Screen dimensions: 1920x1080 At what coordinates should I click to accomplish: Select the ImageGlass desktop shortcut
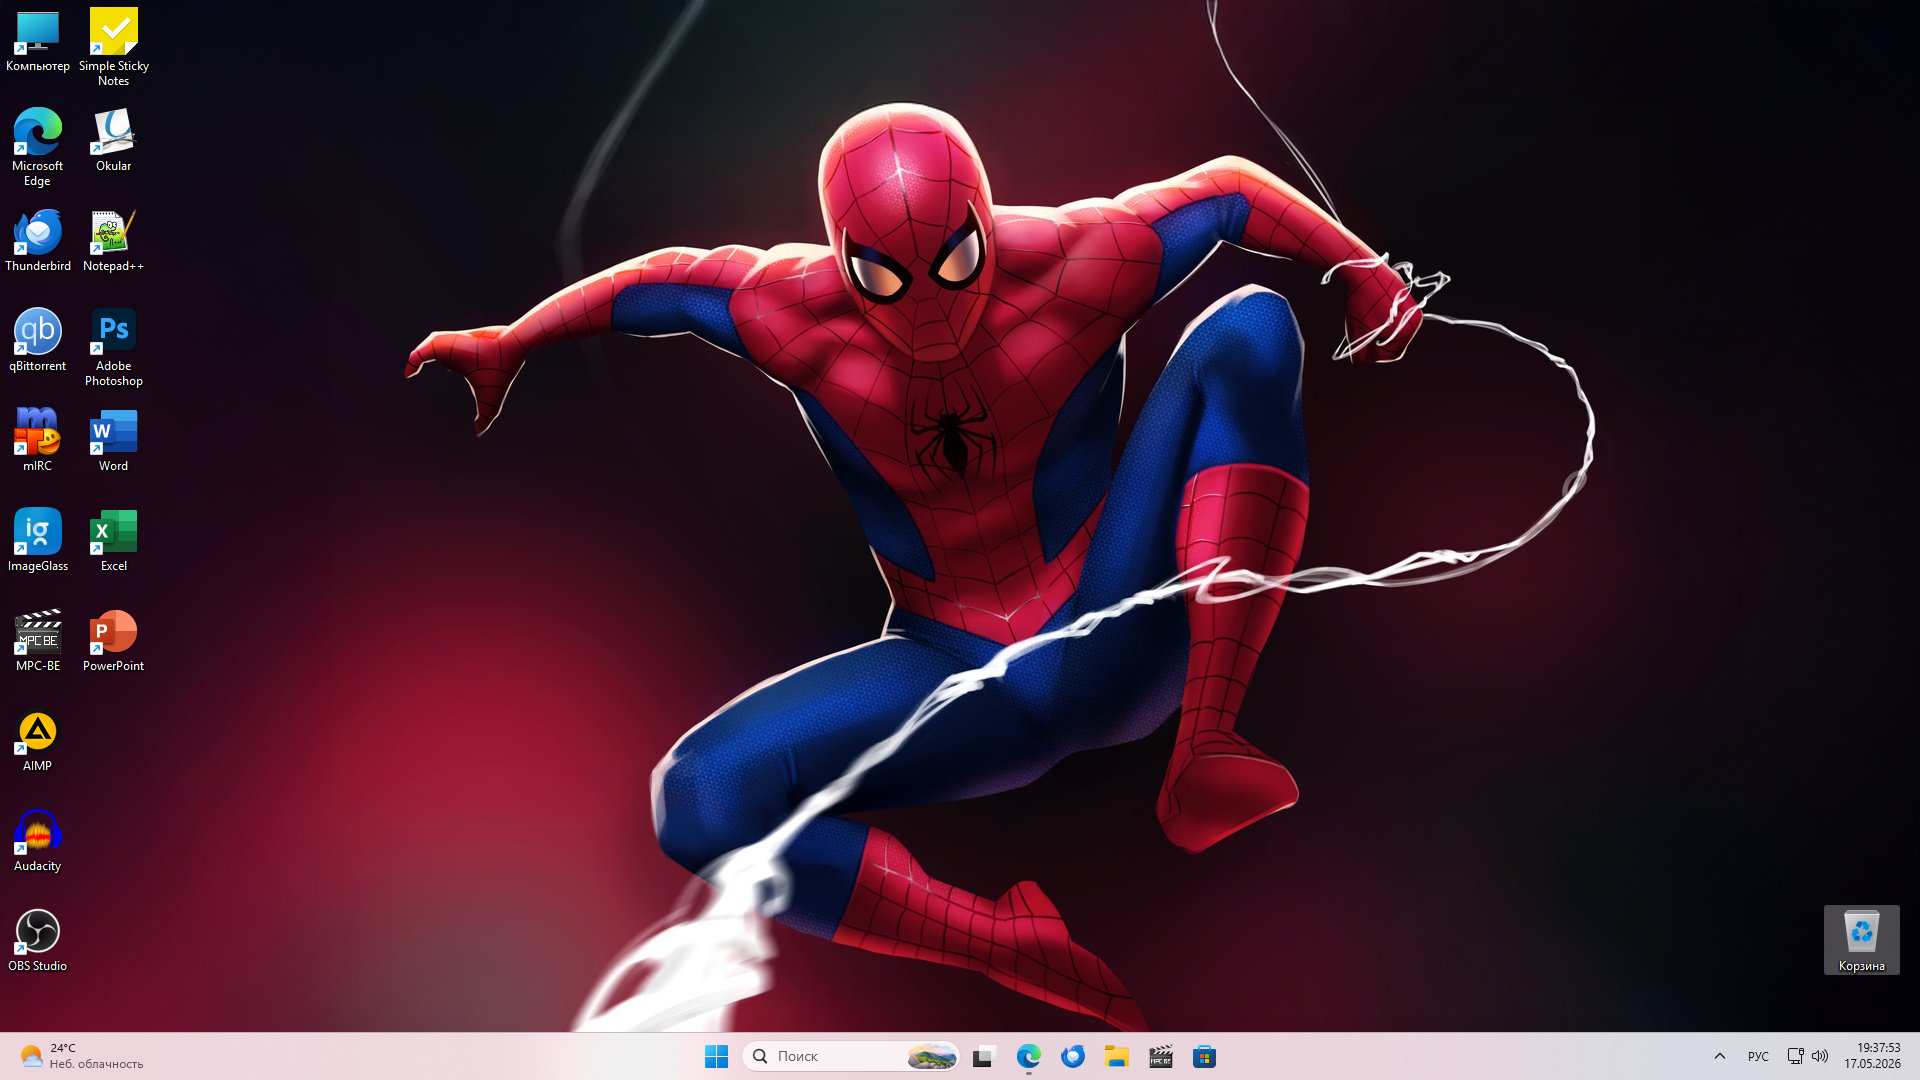[x=38, y=541]
